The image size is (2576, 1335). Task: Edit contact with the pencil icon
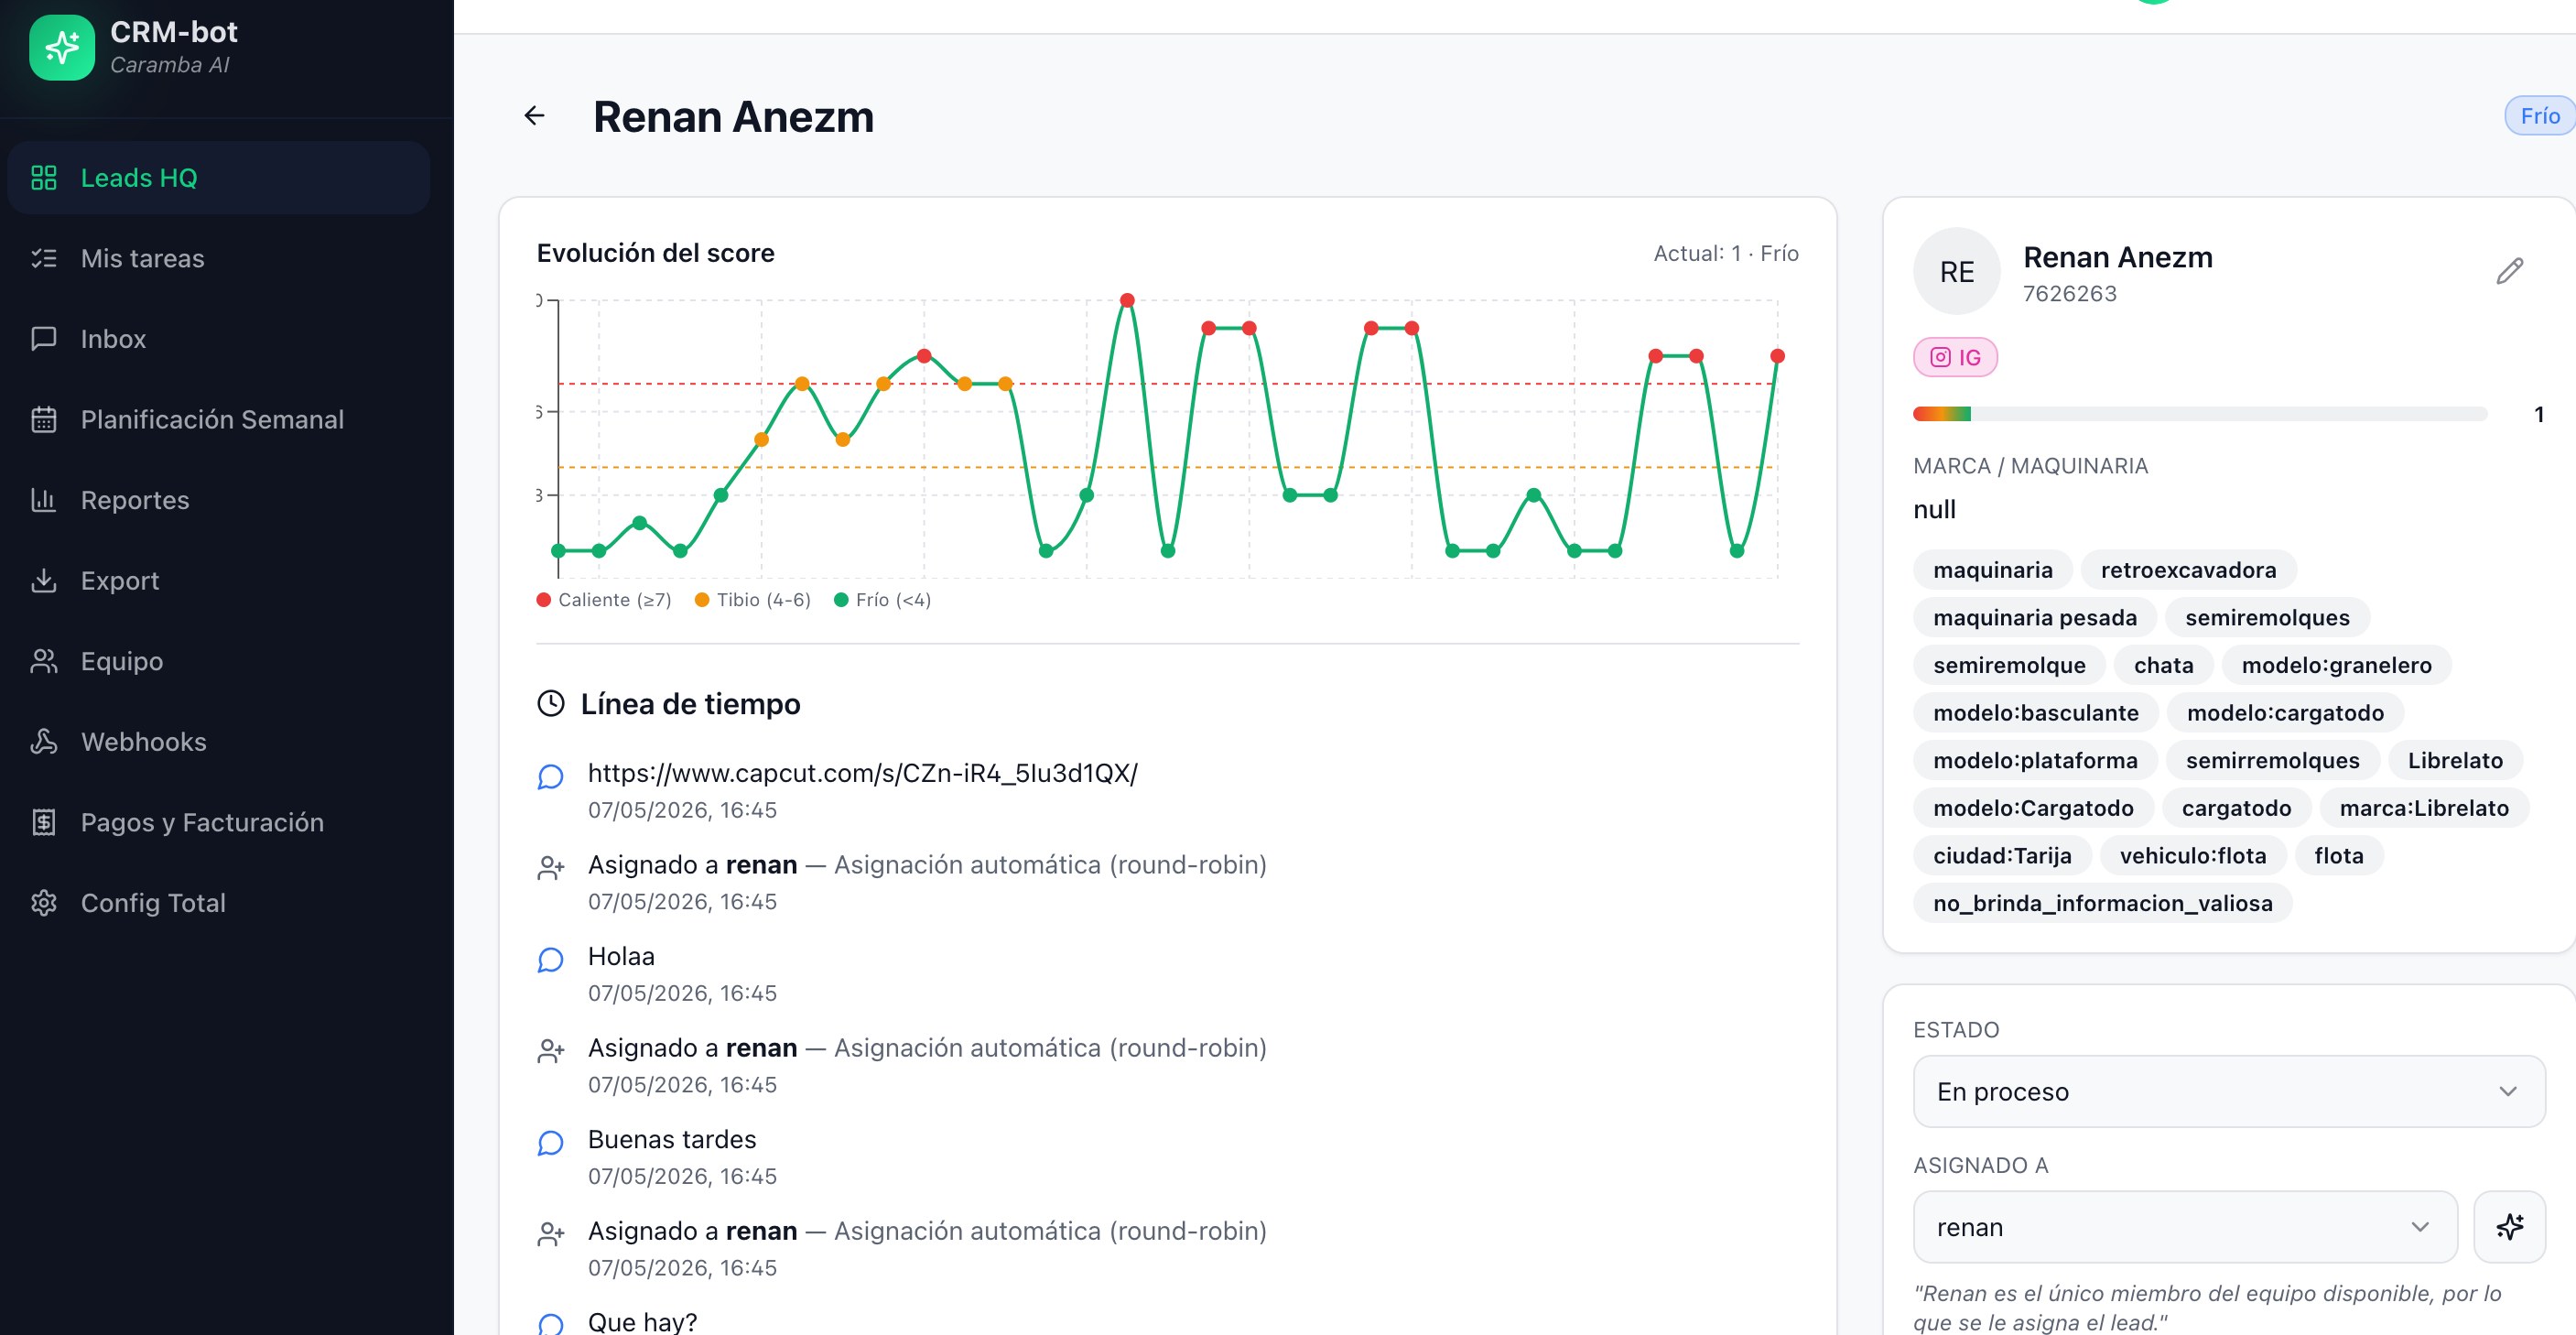[x=2509, y=271]
